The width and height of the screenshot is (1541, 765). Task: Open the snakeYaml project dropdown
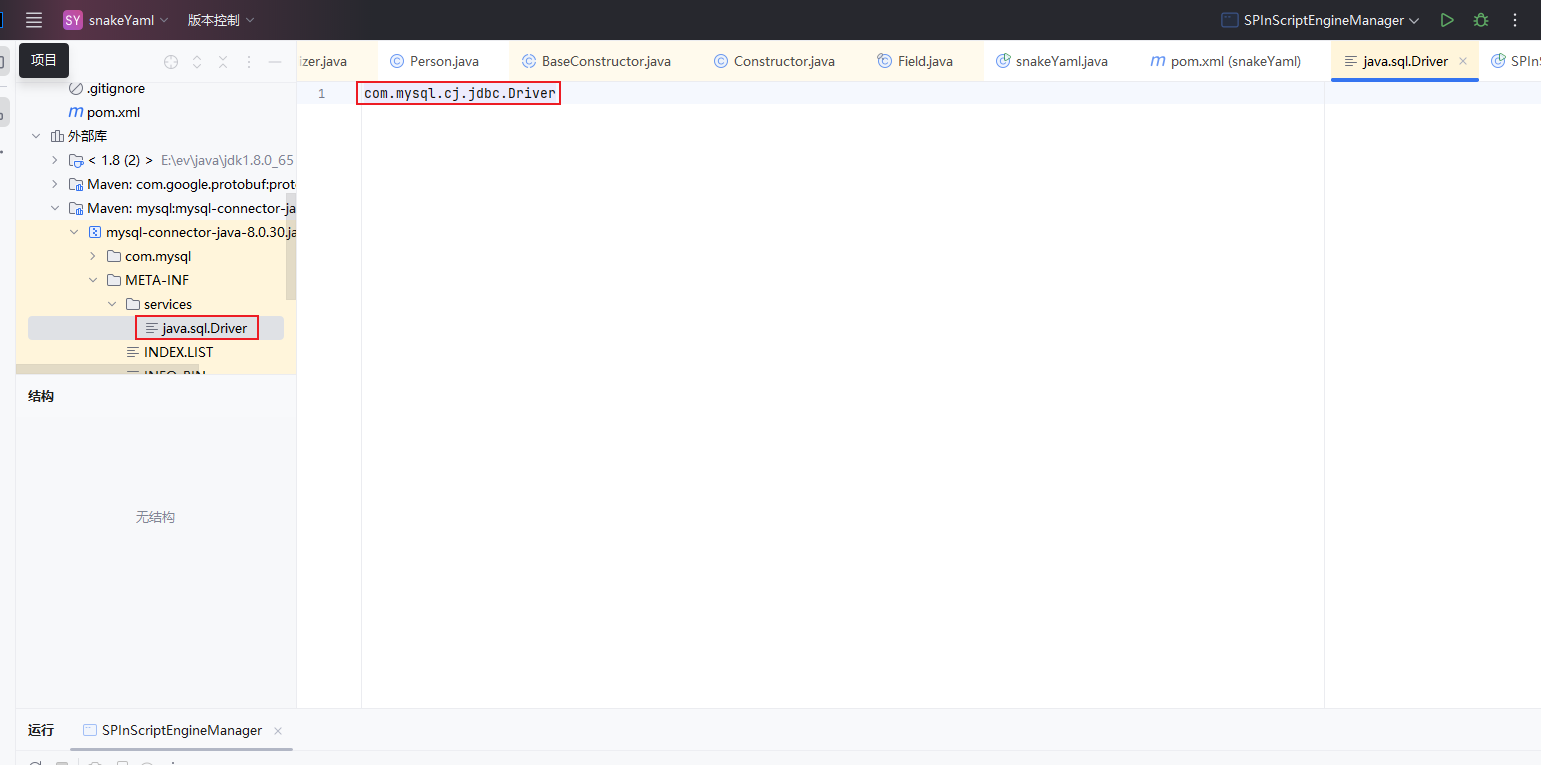pyautogui.click(x=116, y=20)
